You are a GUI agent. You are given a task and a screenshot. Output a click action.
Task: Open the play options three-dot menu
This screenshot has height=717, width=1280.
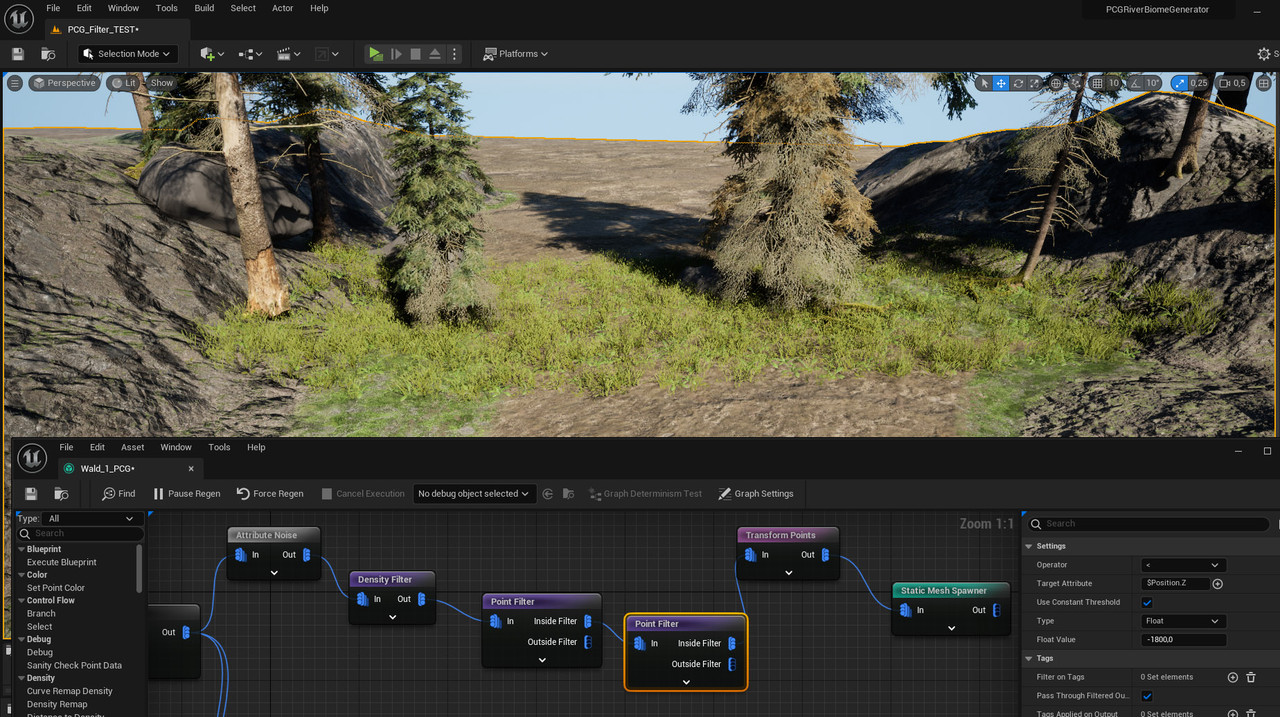coord(454,54)
